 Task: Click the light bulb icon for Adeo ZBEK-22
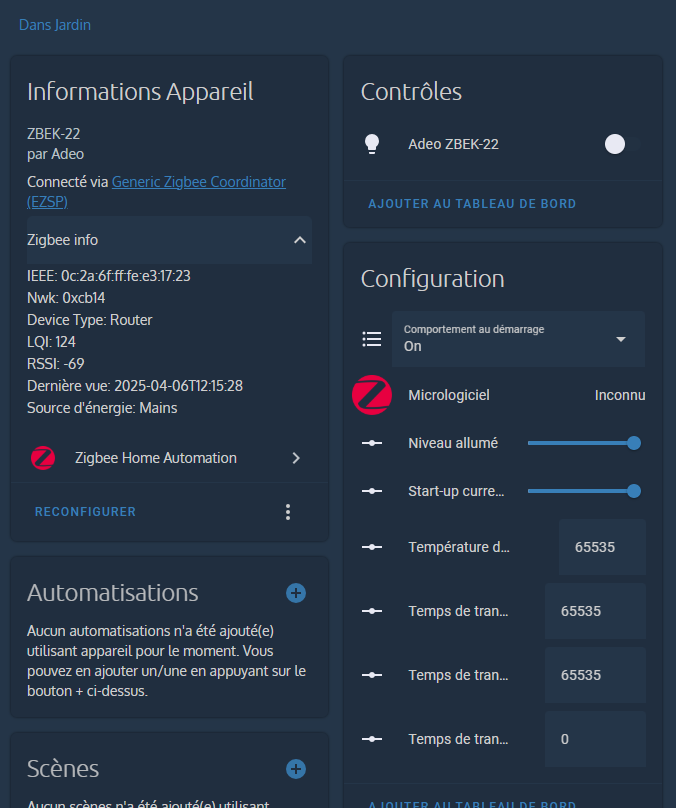[372, 144]
